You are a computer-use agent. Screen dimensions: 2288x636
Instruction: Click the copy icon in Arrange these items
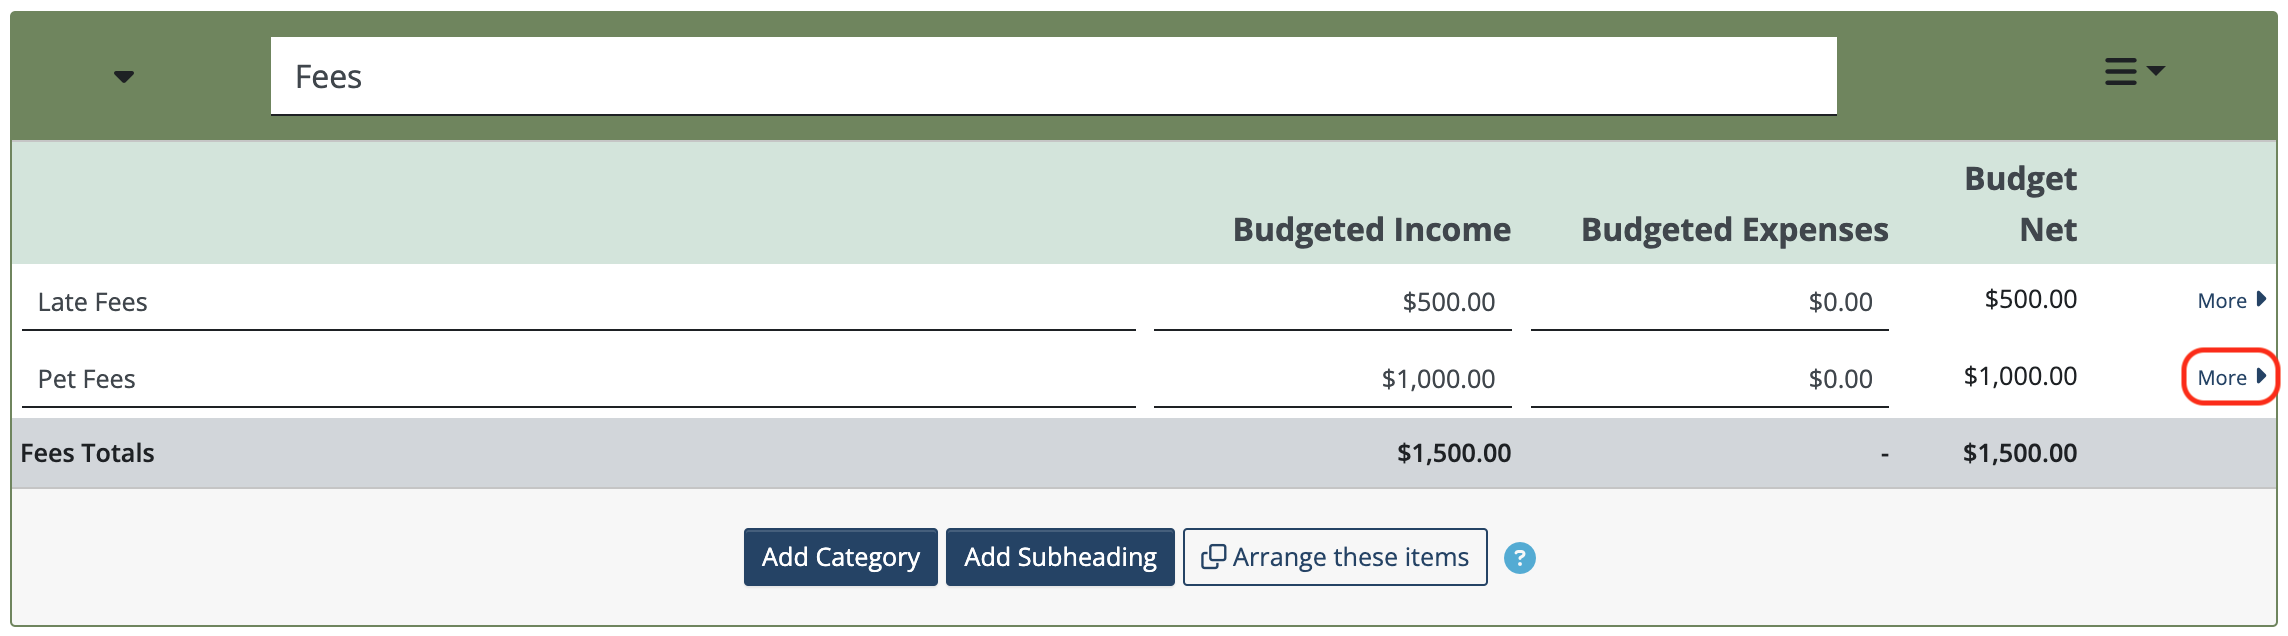click(x=1213, y=557)
